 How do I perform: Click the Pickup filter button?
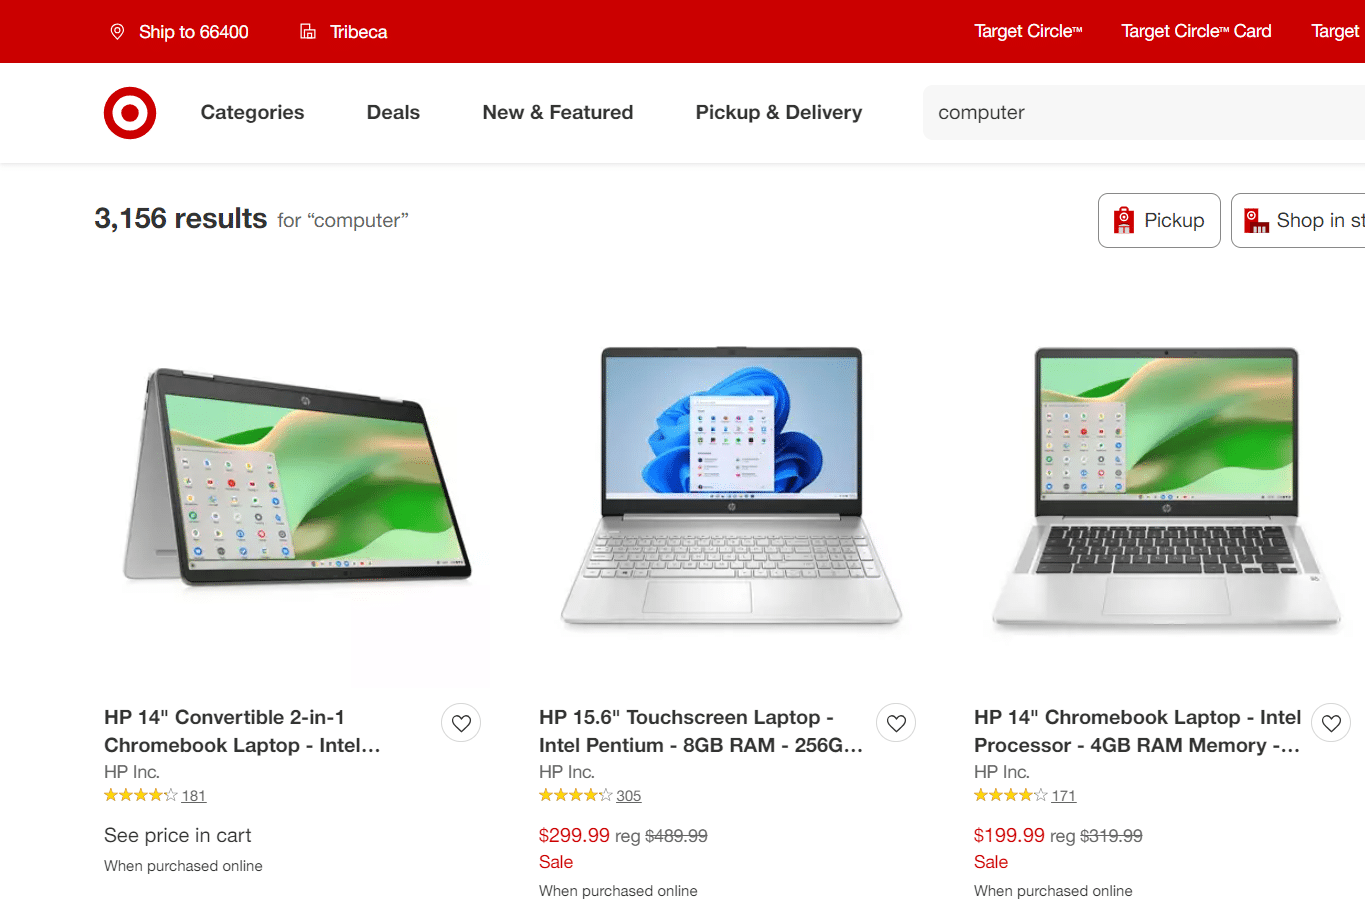(1159, 220)
